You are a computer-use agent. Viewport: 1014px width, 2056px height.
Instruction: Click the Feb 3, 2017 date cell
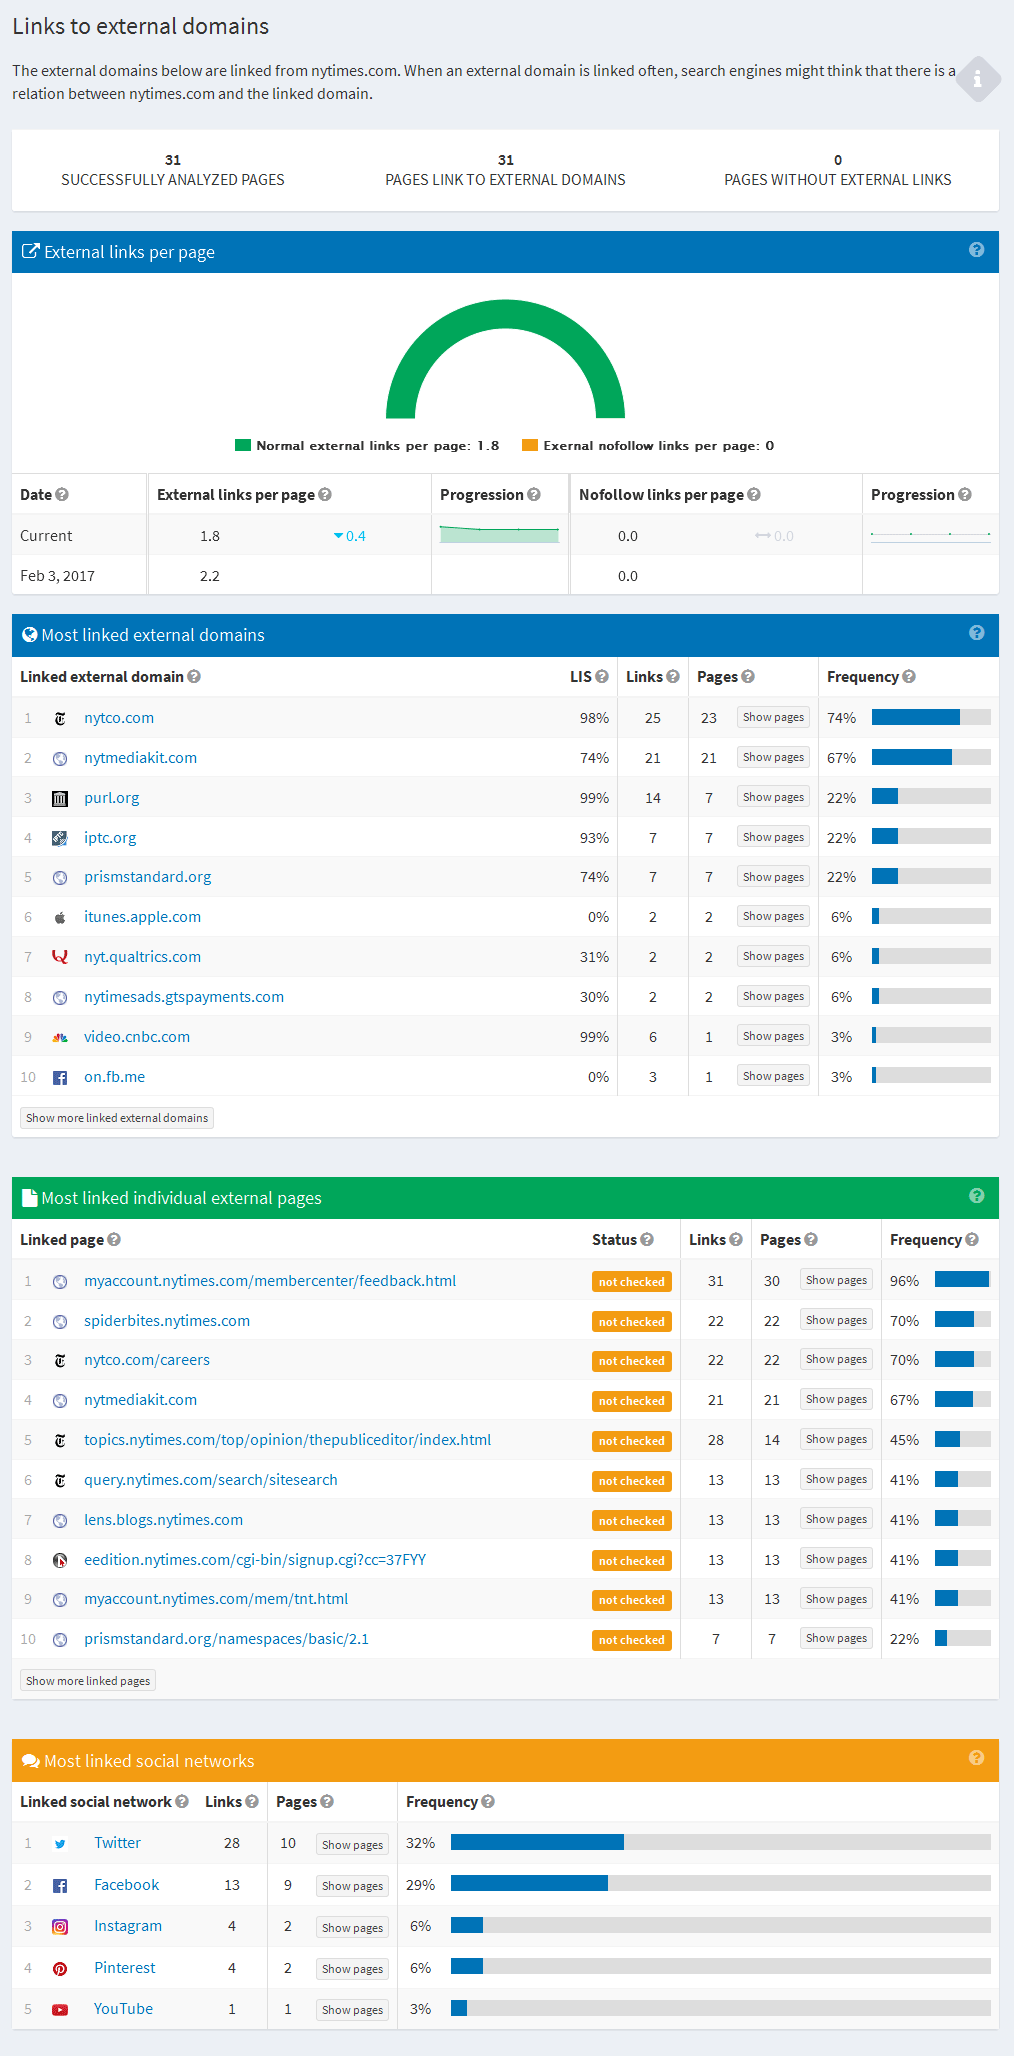coord(57,576)
